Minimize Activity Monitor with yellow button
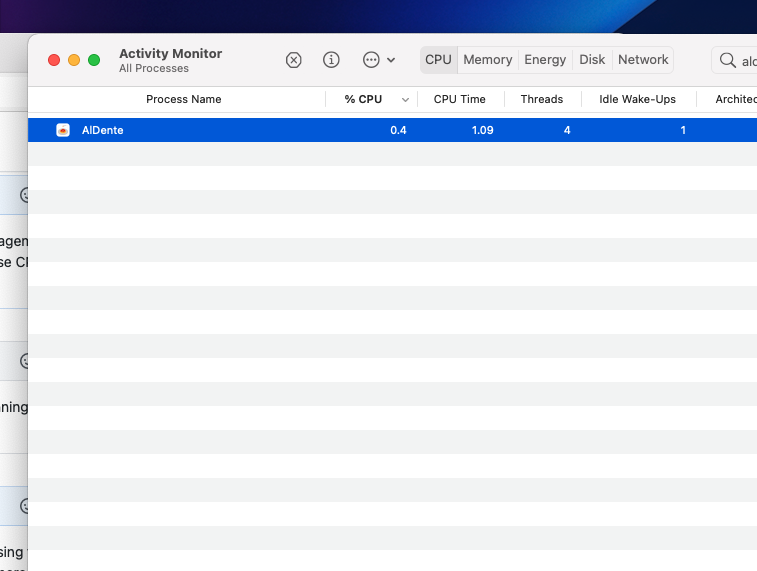 (74, 60)
